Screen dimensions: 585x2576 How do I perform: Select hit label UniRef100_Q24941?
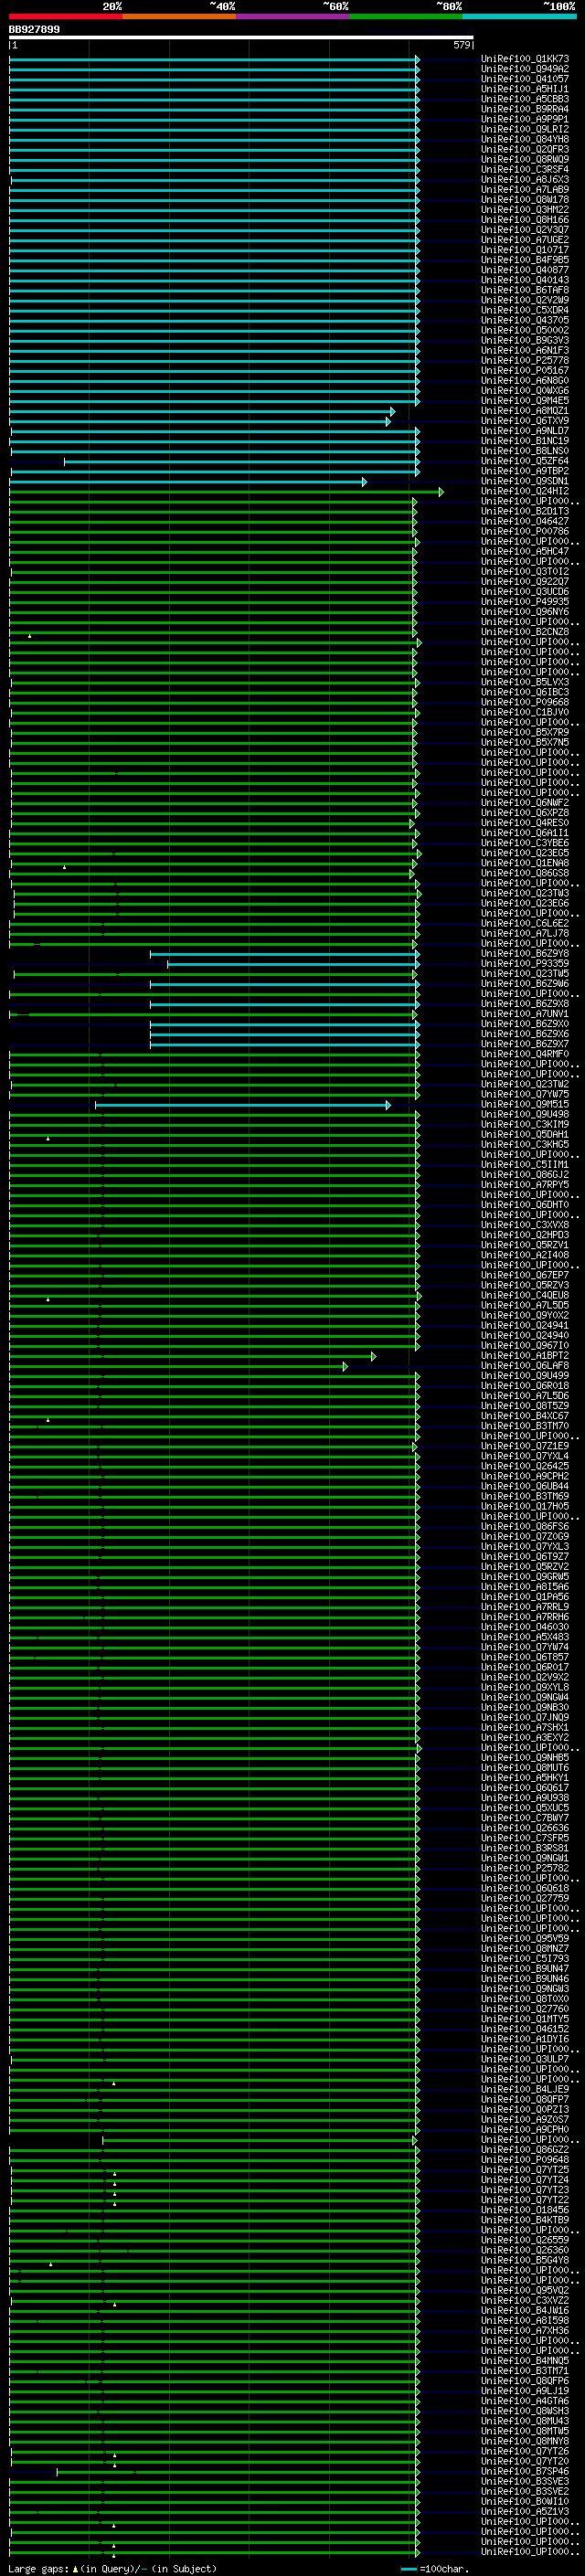(525, 1325)
